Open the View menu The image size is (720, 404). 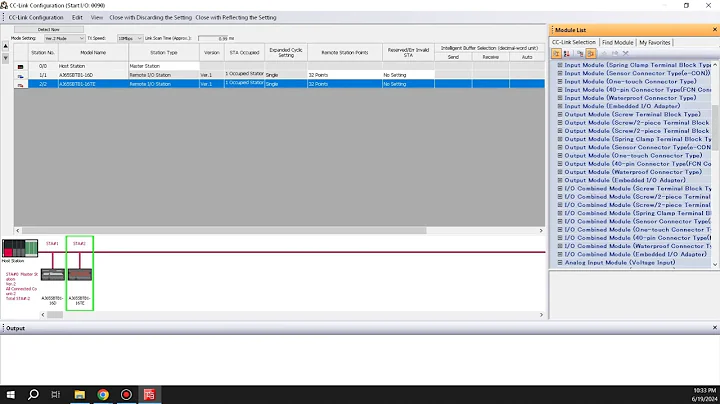coord(96,17)
